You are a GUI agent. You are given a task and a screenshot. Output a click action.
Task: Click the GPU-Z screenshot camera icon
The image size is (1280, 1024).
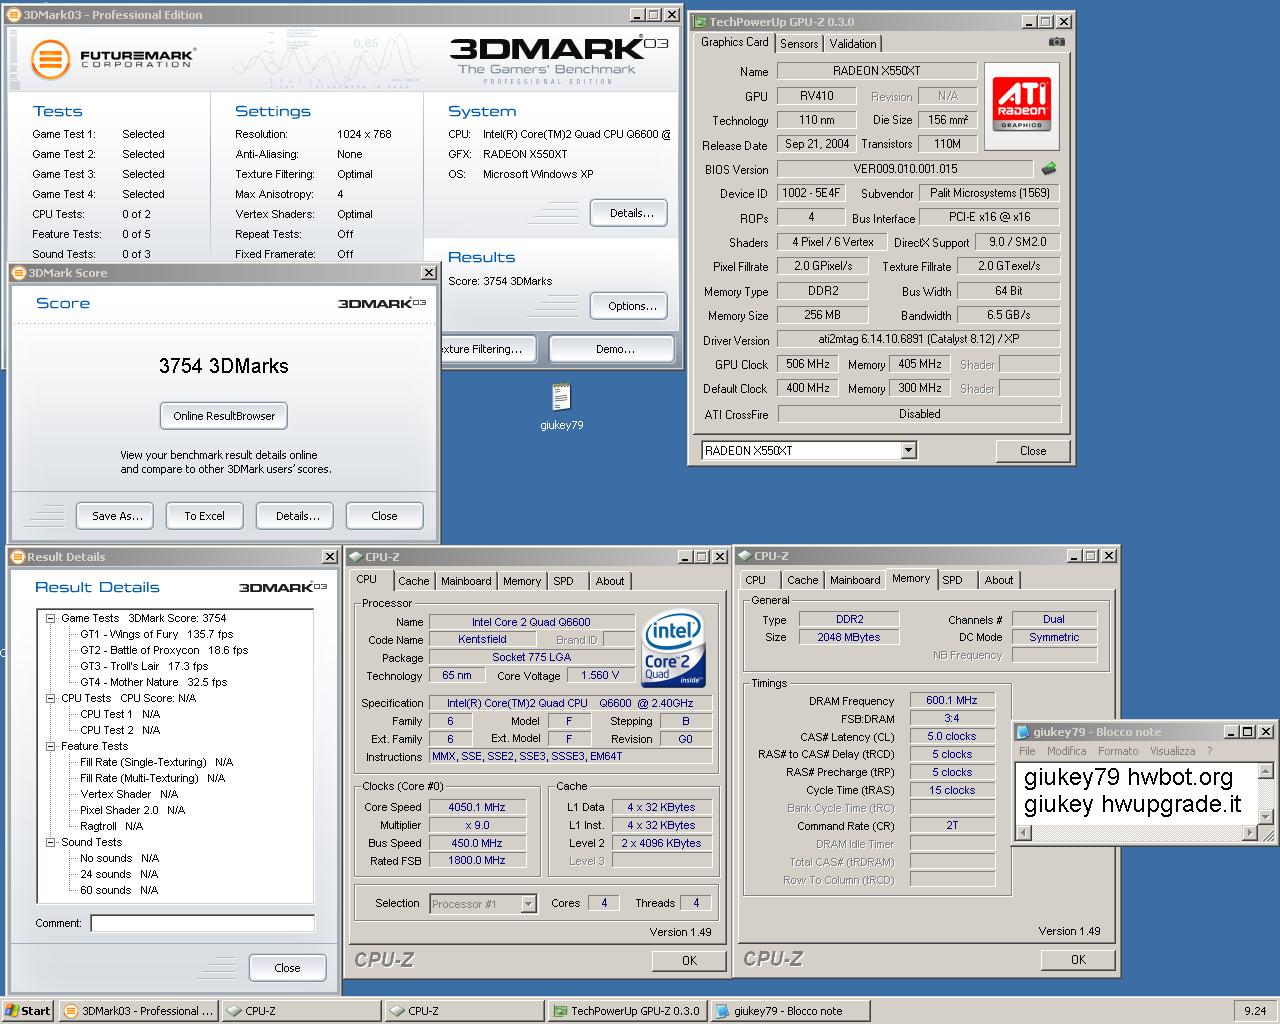tap(1056, 42)
